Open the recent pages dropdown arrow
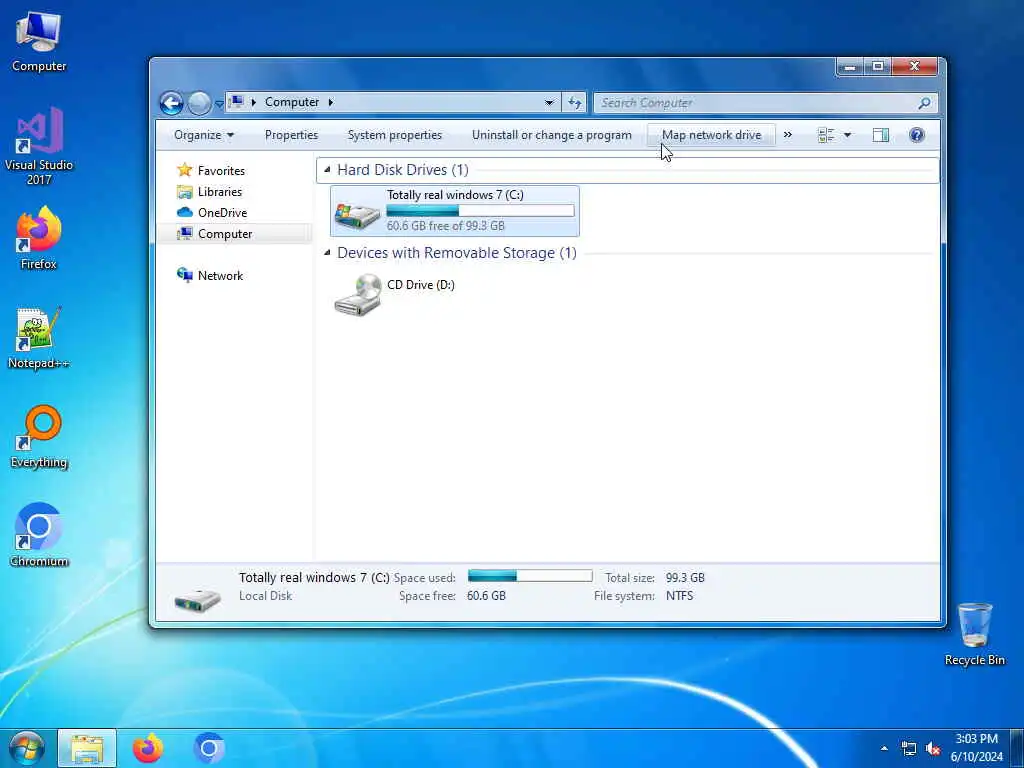Image resolution: width=1024 pixels, height=768 pixels. (x=219, y=103)
